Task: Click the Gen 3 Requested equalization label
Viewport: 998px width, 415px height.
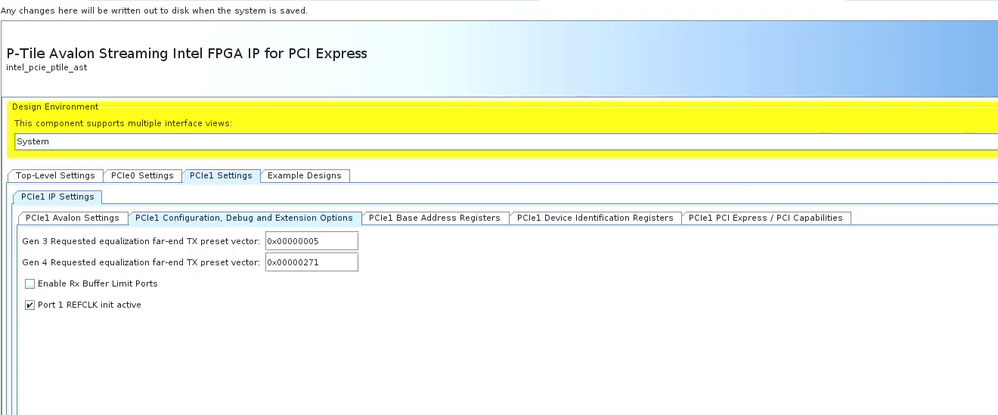Action: coord(141,241)
